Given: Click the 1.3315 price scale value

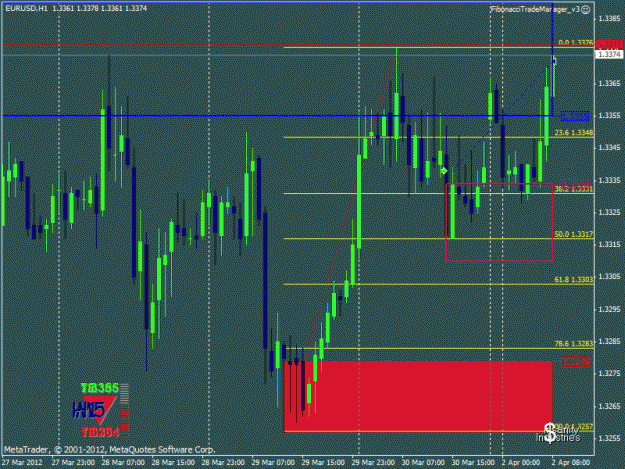Looking at the screenshot, I should coord(609,244).
